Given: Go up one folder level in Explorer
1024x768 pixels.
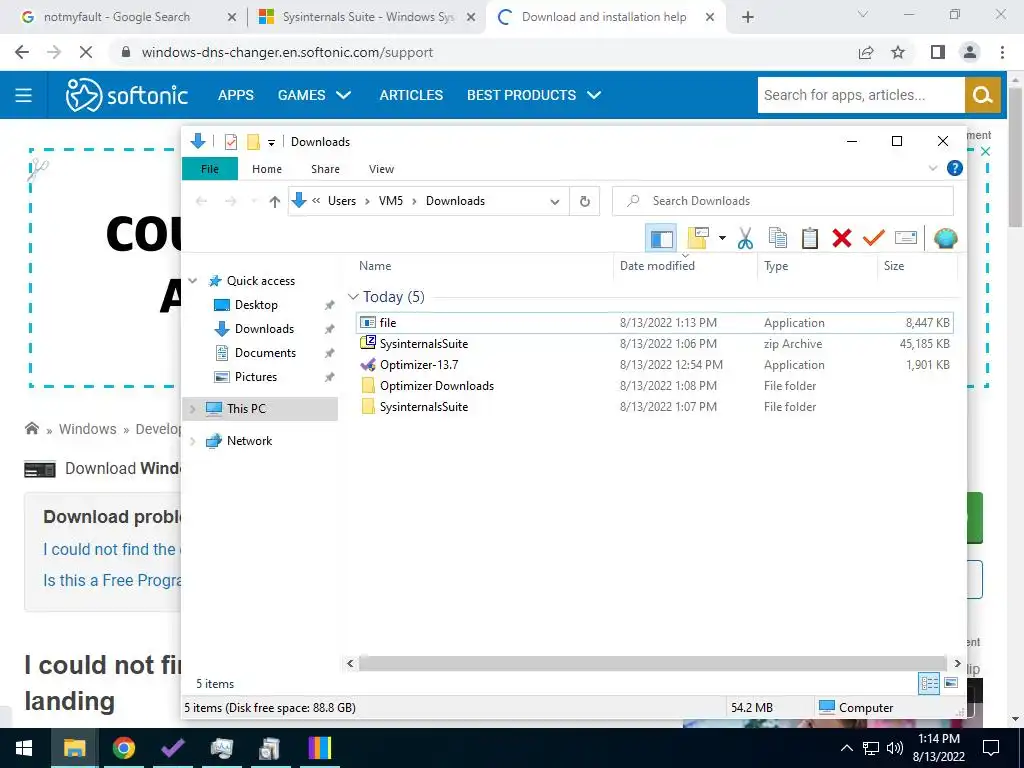Looking at the screenshot, I should point(275,202).
